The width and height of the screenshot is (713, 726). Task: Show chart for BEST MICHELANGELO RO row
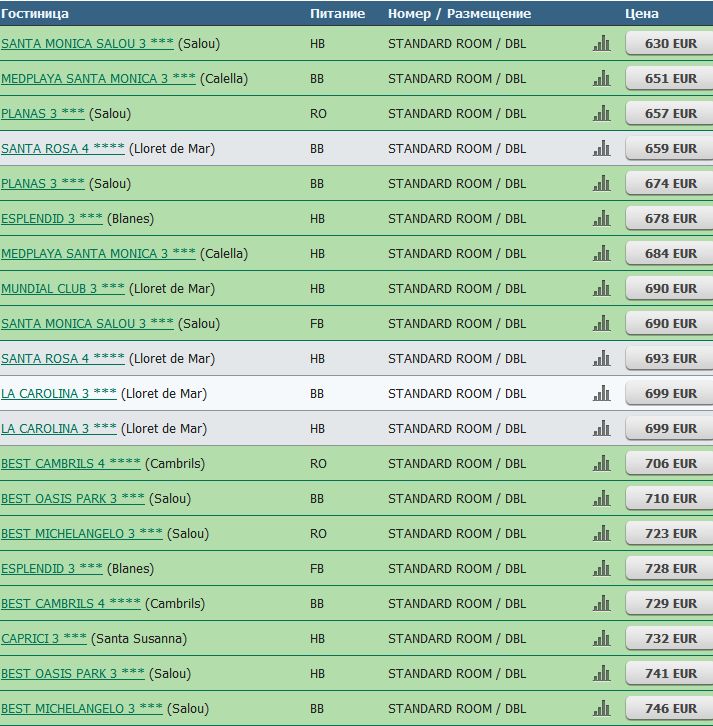601,533
